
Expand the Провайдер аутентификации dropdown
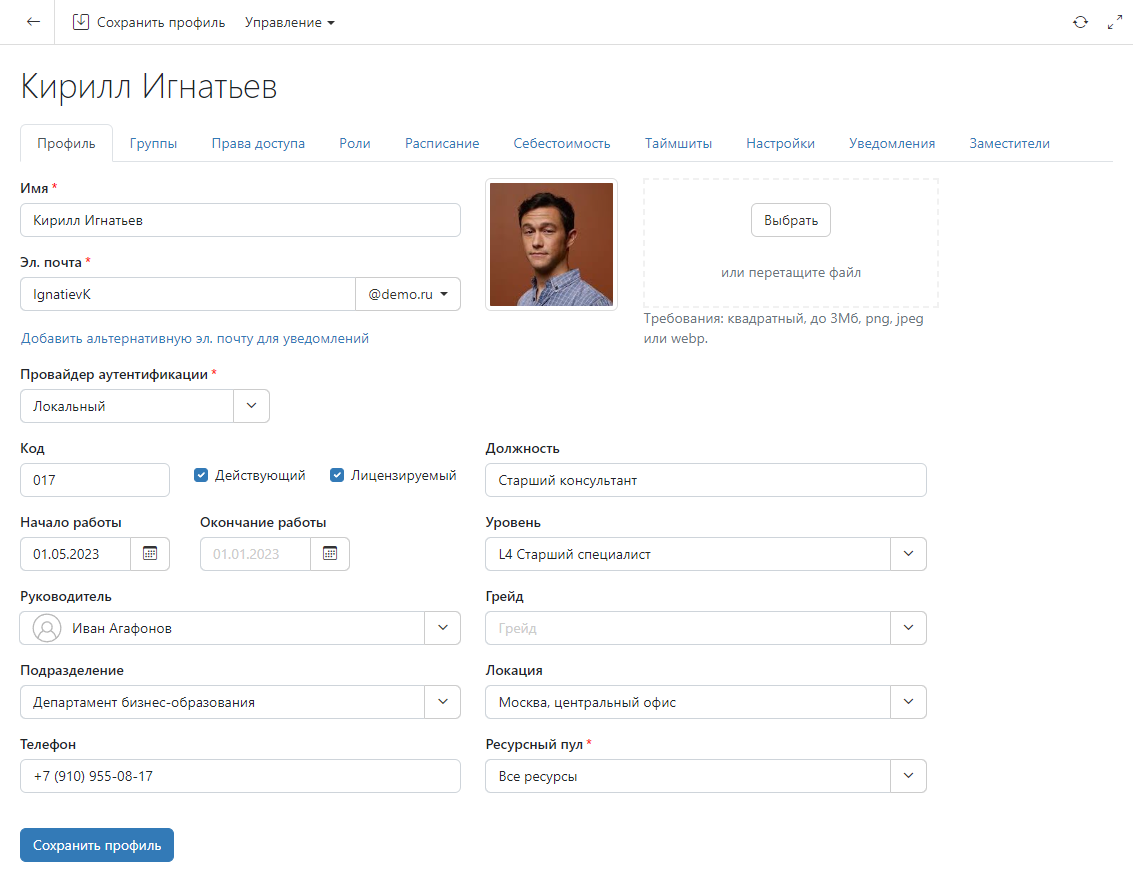pos(251,406)
